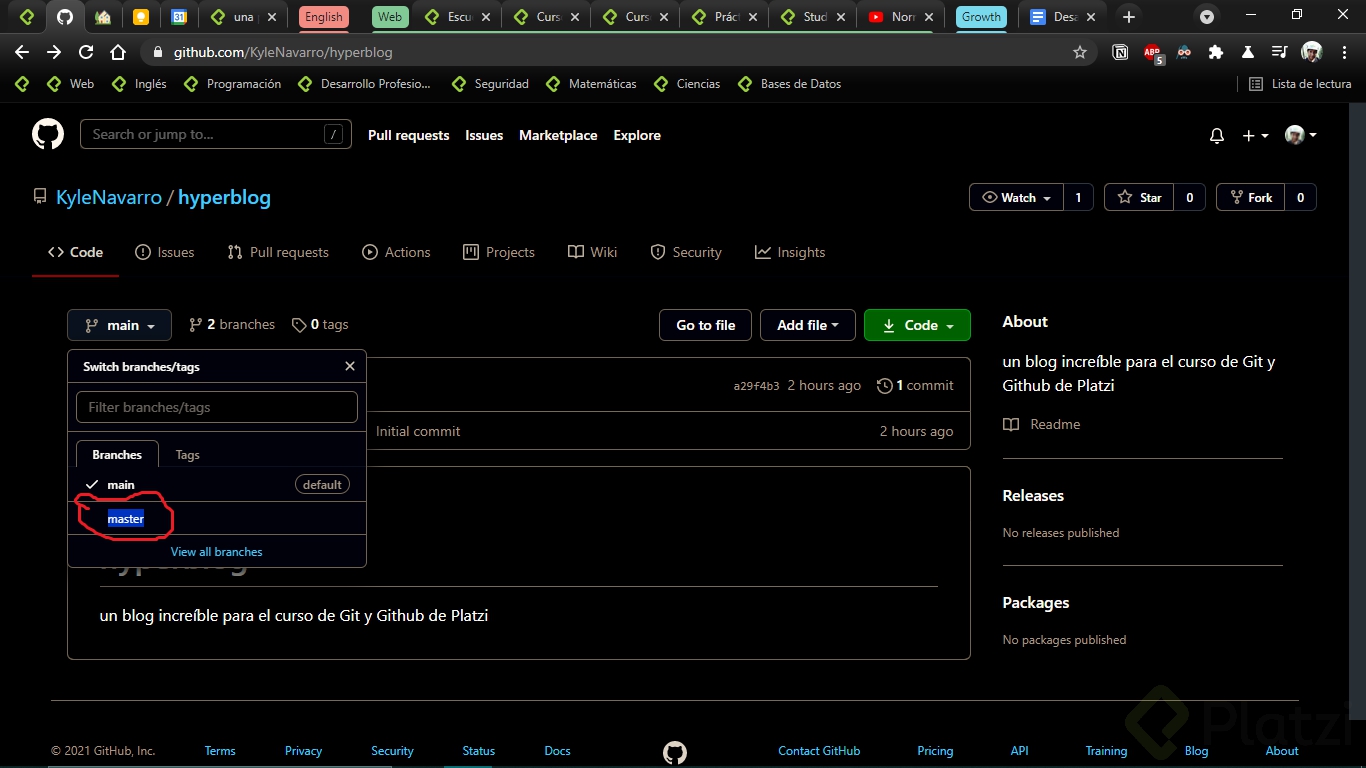Screen dimensions: 1366x768
Task: Click the GitHub Octocat logo in header
Action: [48, 135]
